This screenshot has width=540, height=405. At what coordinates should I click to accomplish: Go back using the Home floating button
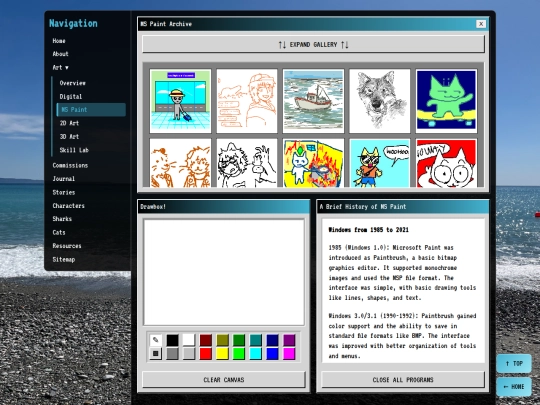(x=514, y=386)
